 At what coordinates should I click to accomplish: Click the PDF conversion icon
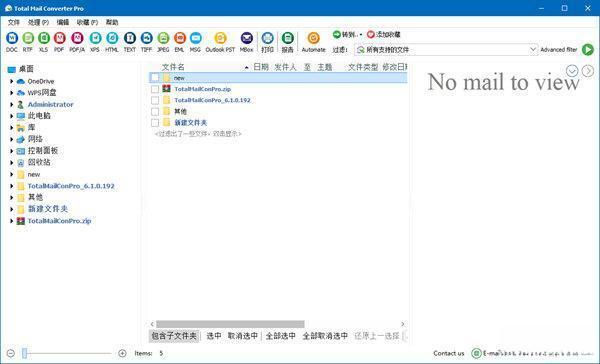pyautogui.click(x=59, y=38)
